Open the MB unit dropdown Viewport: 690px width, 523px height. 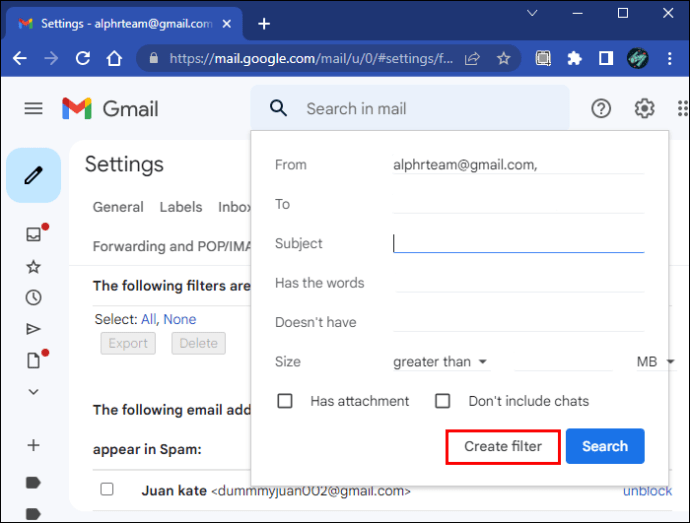pos(656,362)
